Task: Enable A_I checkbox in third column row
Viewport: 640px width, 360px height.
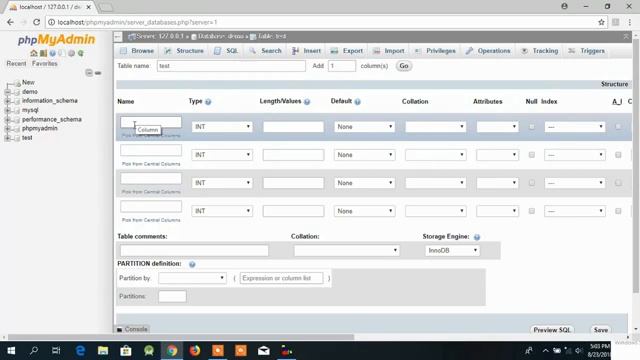Action: (618, 183)
